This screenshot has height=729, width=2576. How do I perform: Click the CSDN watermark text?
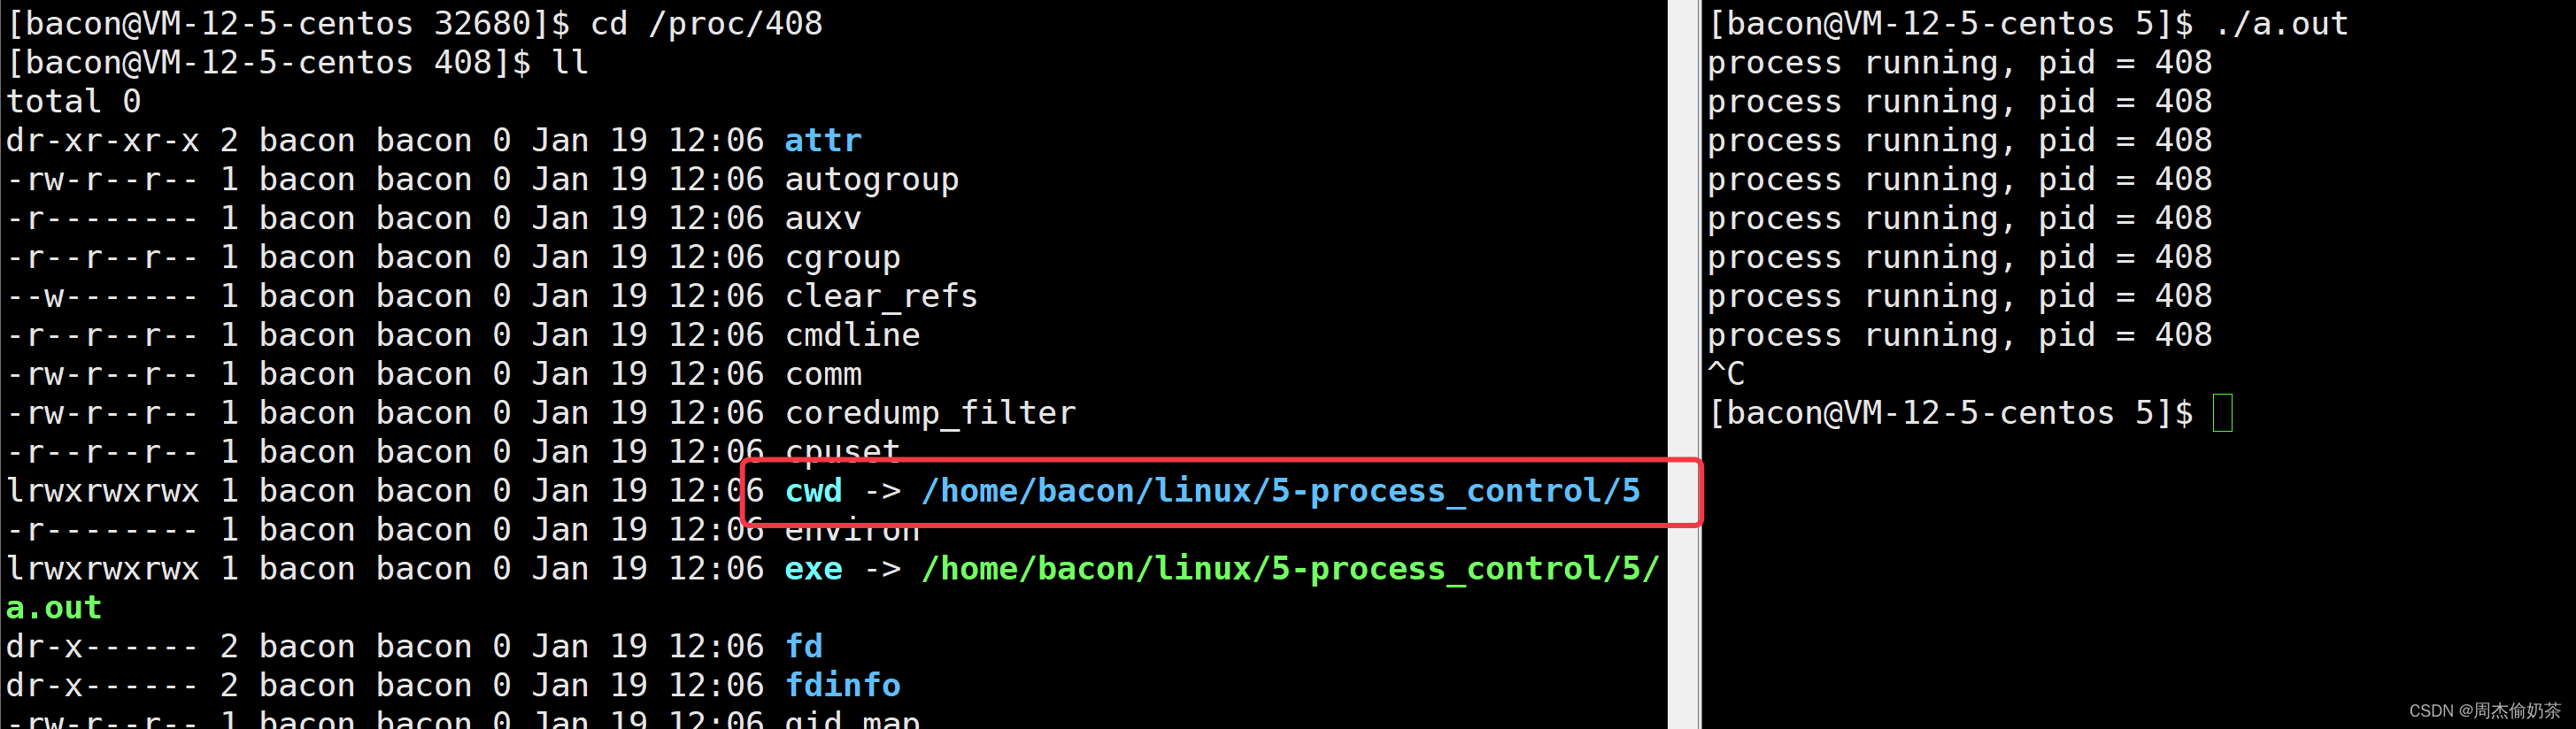(2484, 710)
